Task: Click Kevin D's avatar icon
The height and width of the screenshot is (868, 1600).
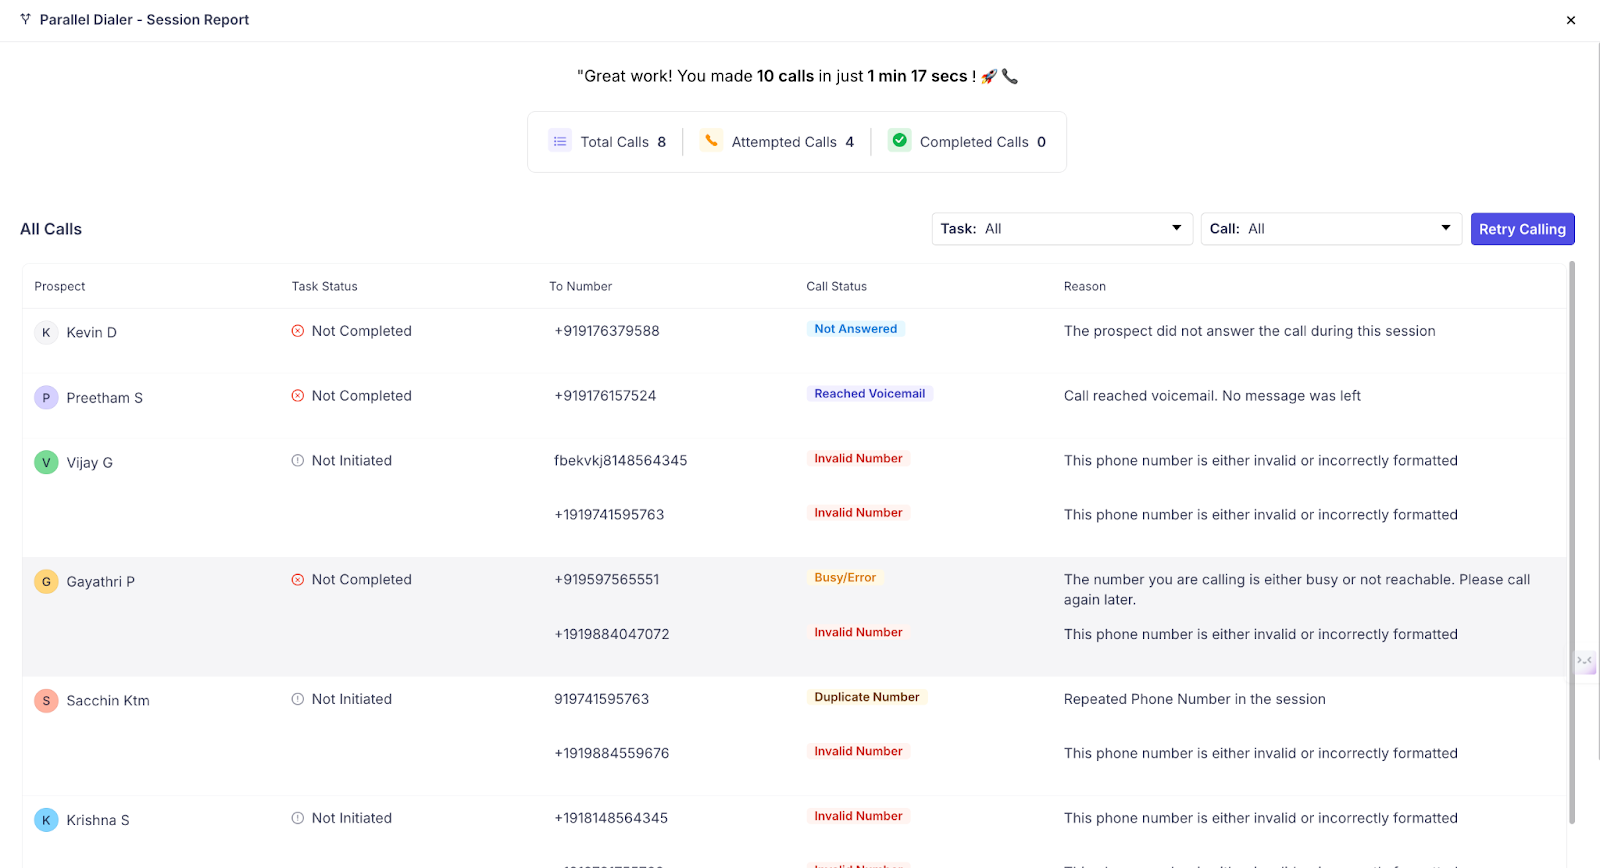Action: coord(46,333)
